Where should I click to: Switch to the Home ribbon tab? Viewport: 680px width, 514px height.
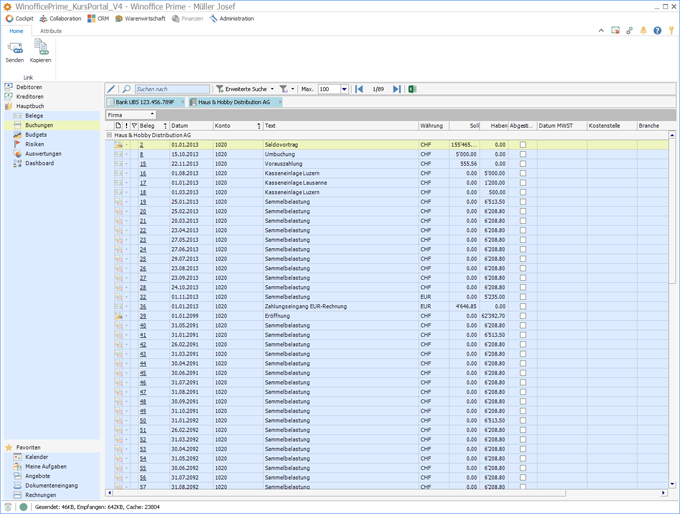coord(16,31)
